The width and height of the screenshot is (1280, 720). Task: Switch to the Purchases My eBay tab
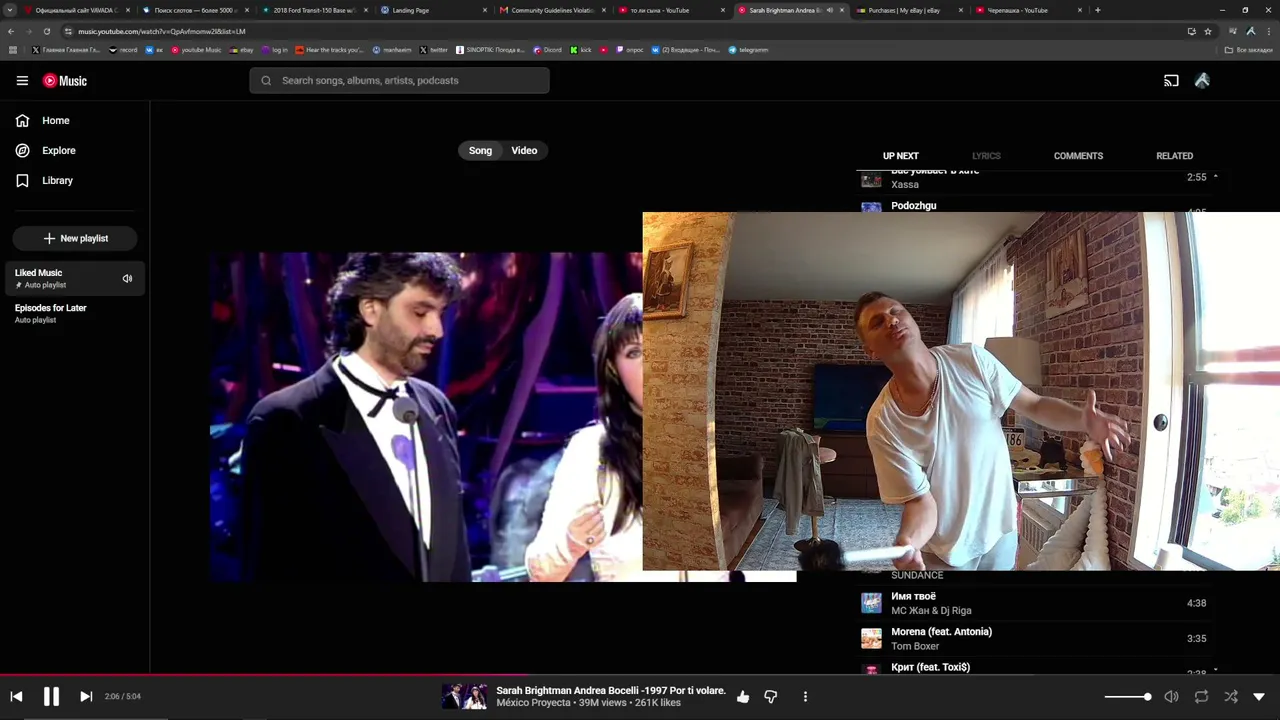910,10
